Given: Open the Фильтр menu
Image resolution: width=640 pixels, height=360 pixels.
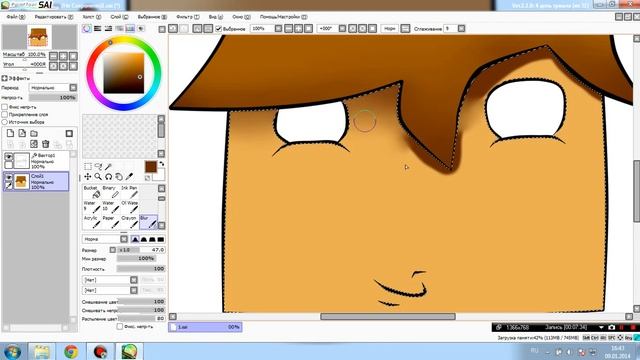Looking at the screenshot, I should [188, 17].
